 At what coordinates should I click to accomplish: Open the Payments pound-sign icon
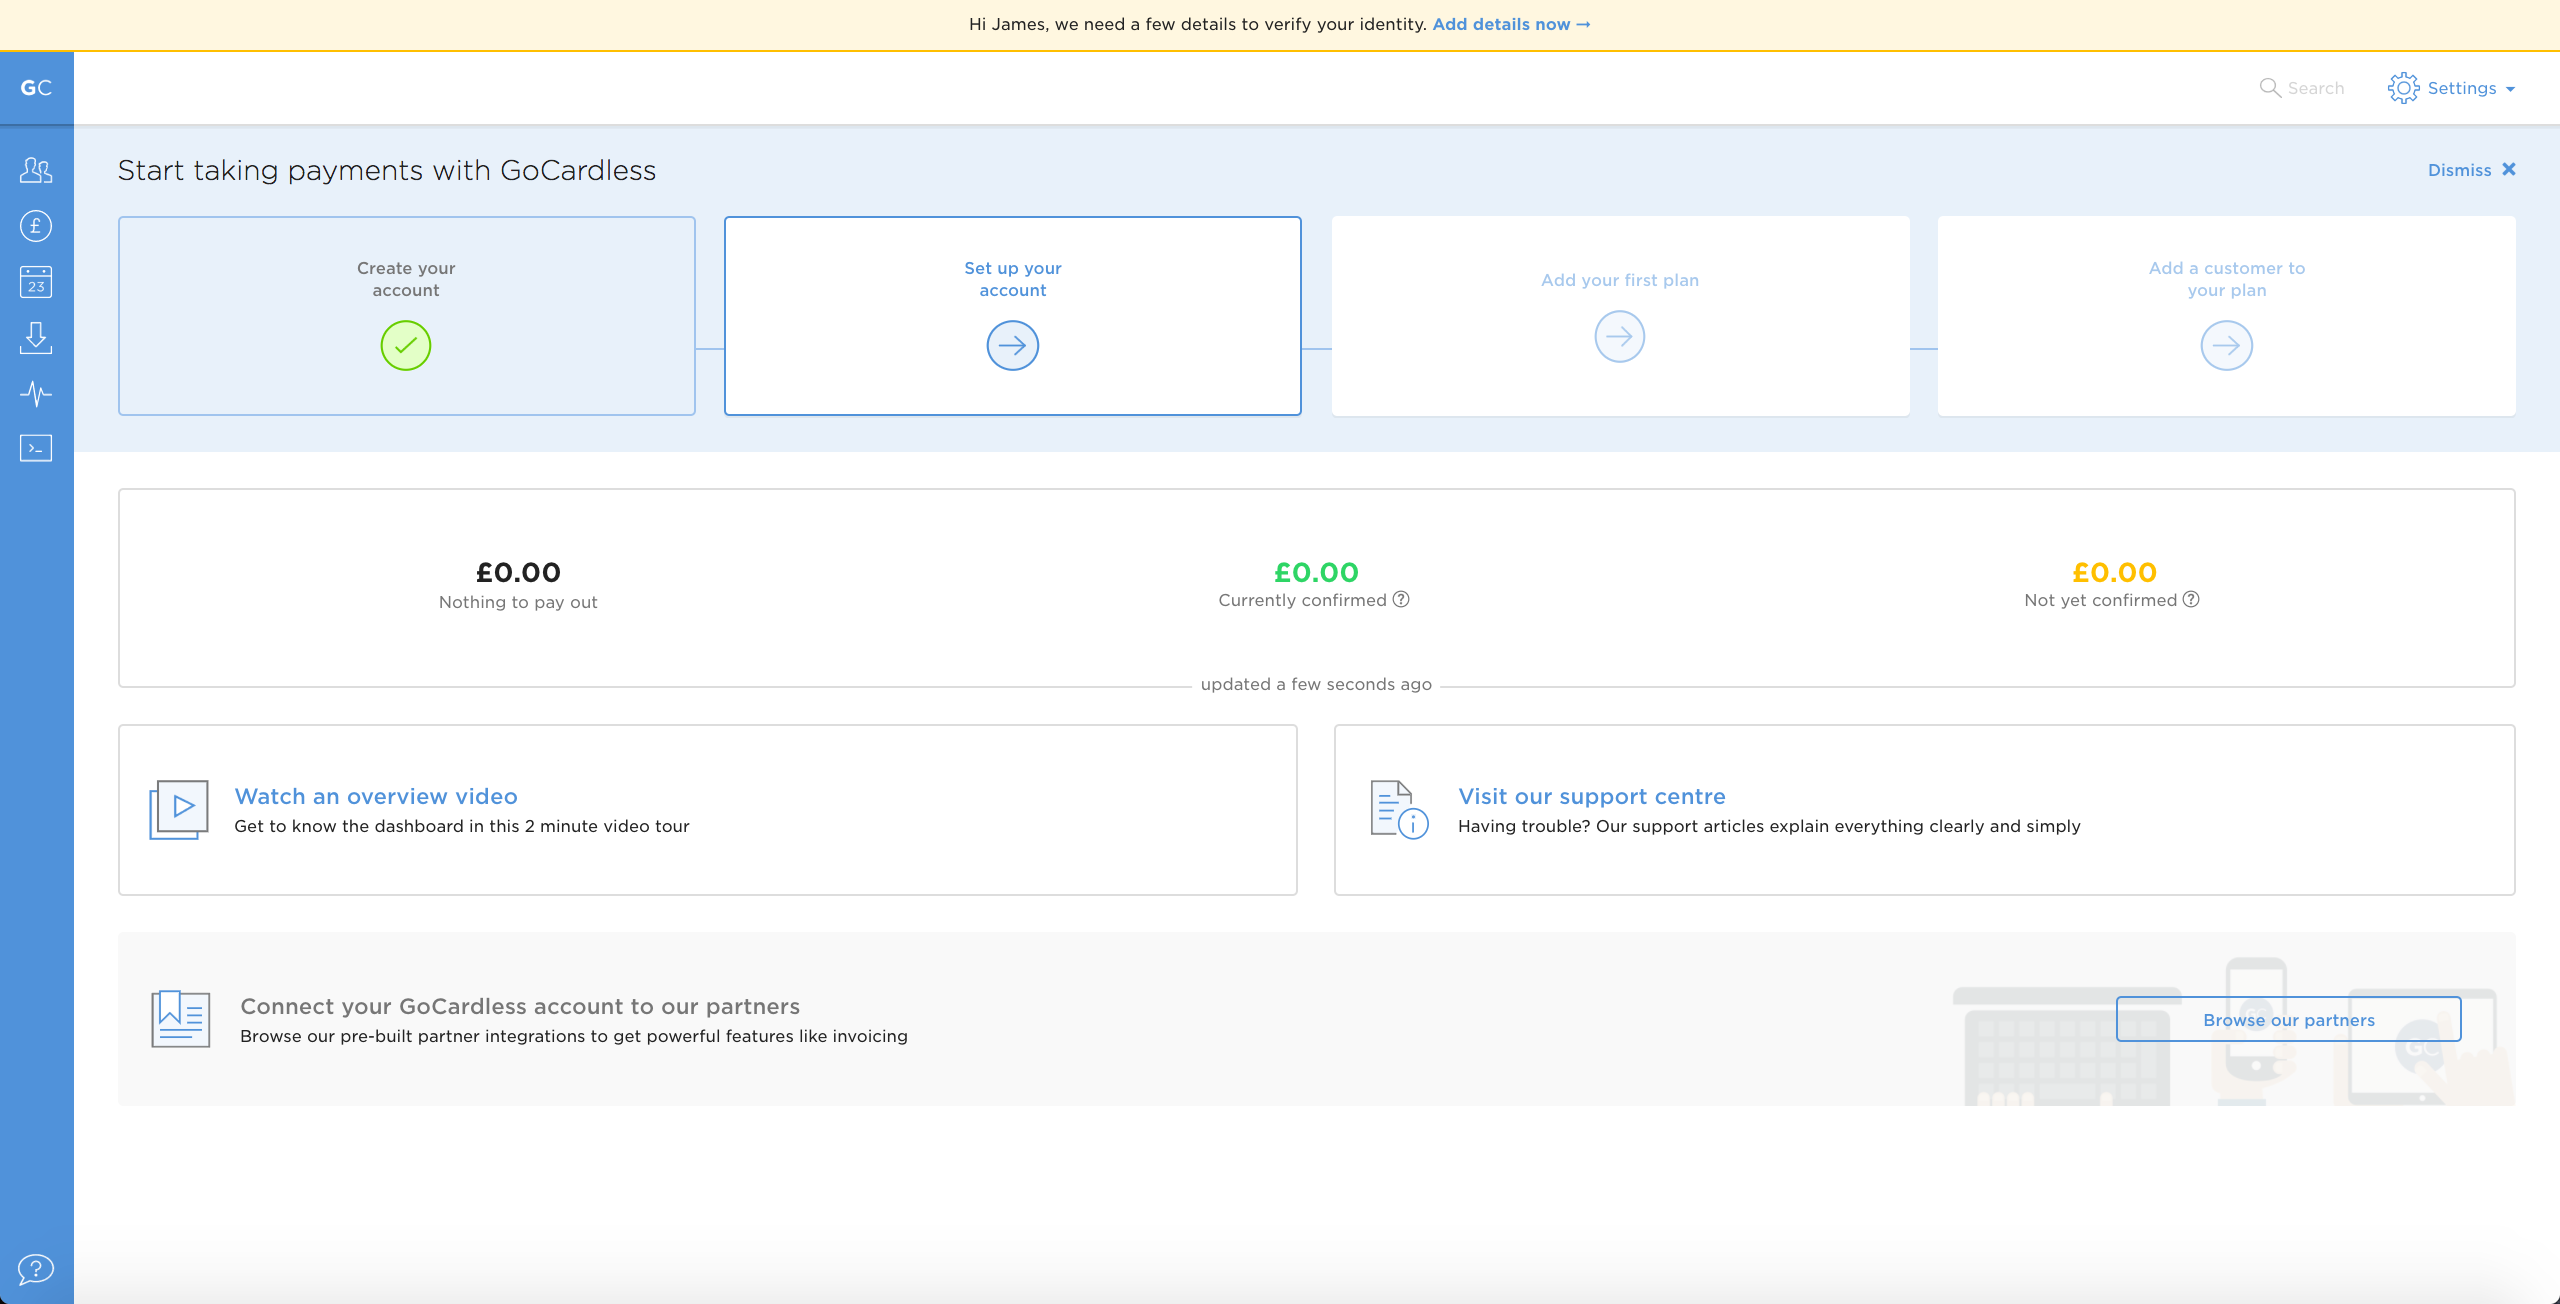[36, 226]
